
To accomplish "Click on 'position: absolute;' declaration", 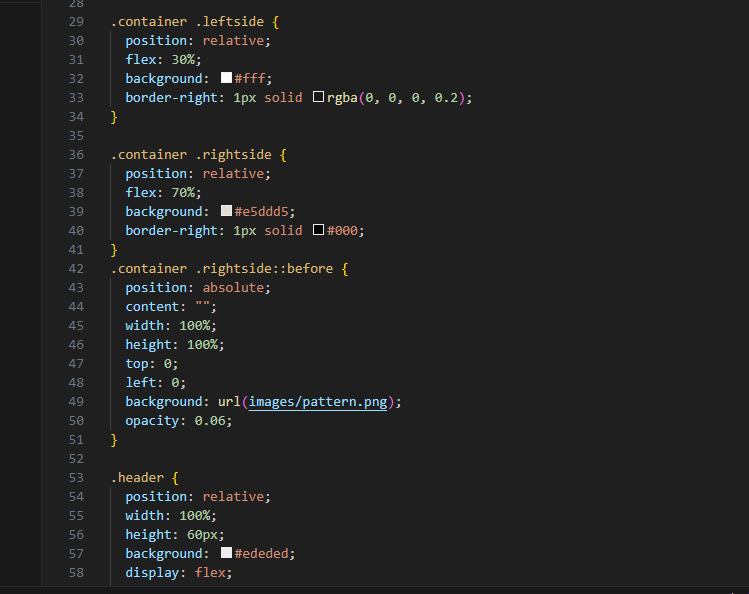I will tap(198, 287).
